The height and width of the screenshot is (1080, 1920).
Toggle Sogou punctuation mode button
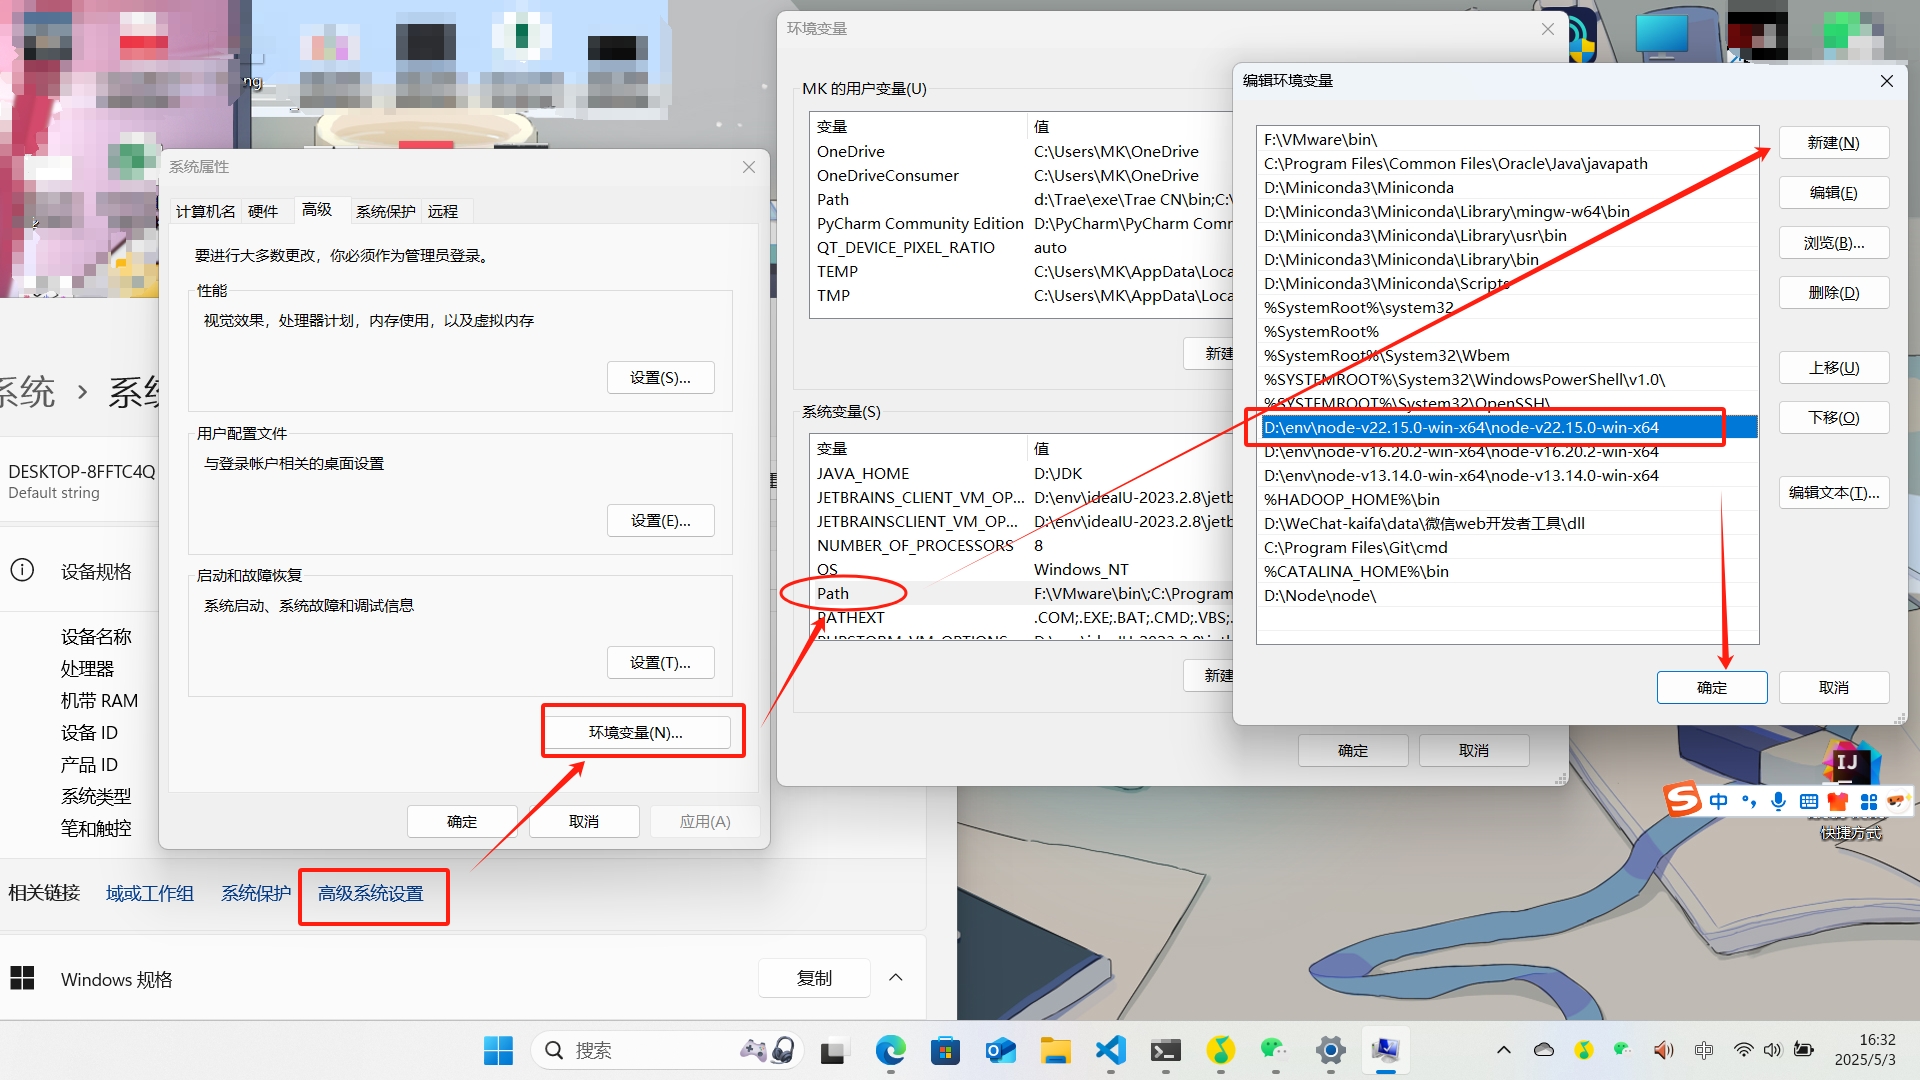tap(1748, 801)
